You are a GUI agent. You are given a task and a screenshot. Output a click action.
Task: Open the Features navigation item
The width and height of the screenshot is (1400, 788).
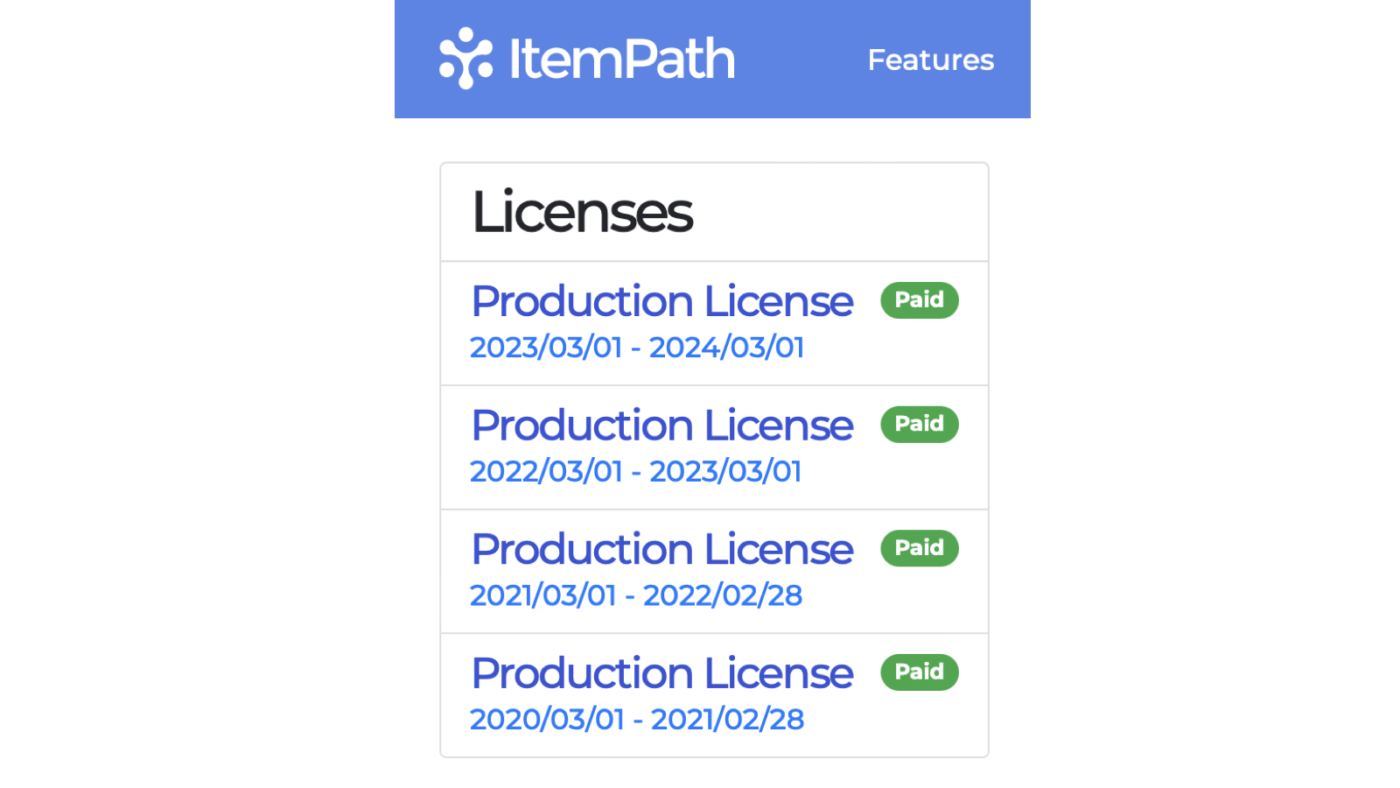(930, 60)
